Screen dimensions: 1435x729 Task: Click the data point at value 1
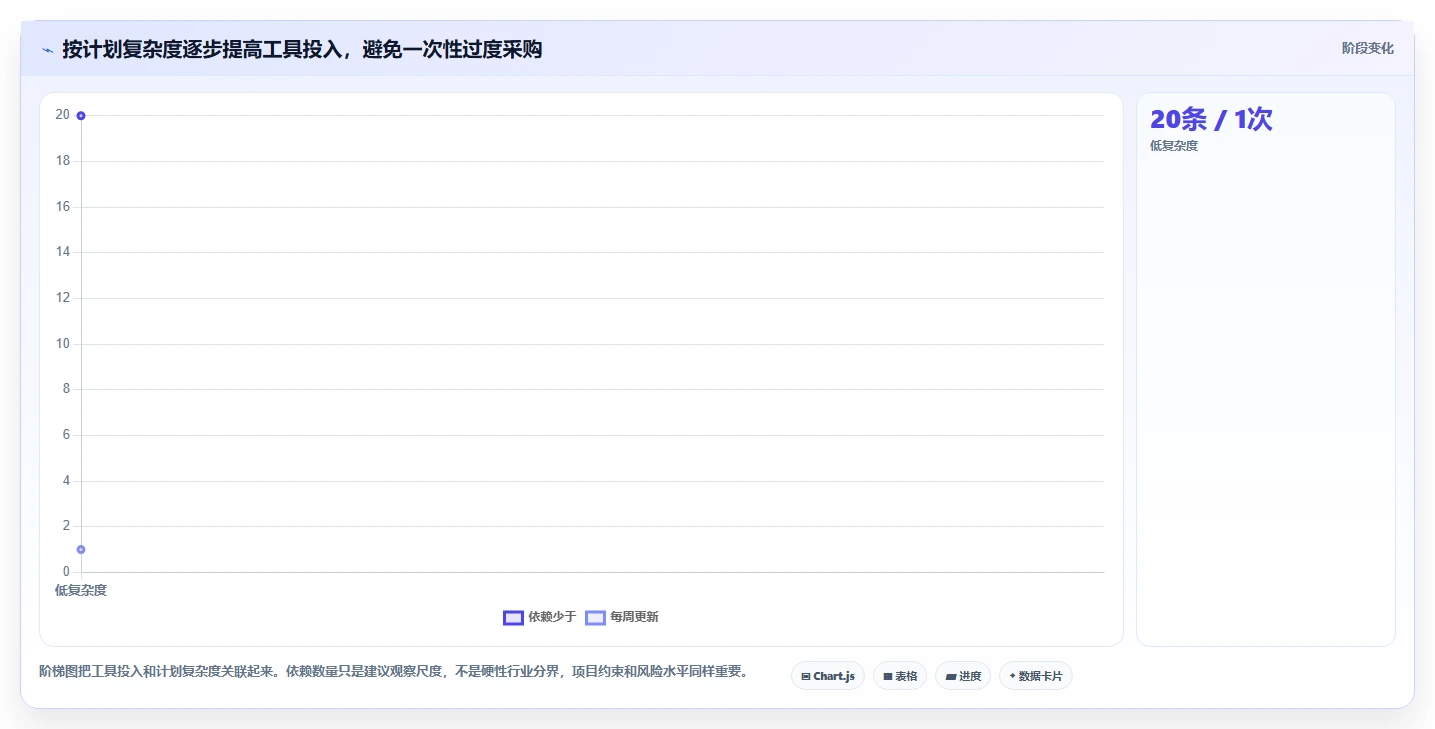coord(81,549)
